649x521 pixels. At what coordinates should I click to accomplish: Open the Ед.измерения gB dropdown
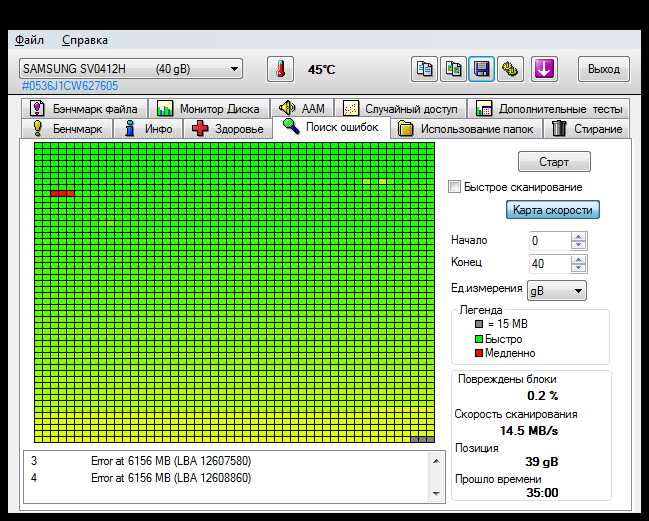(556, 291)
